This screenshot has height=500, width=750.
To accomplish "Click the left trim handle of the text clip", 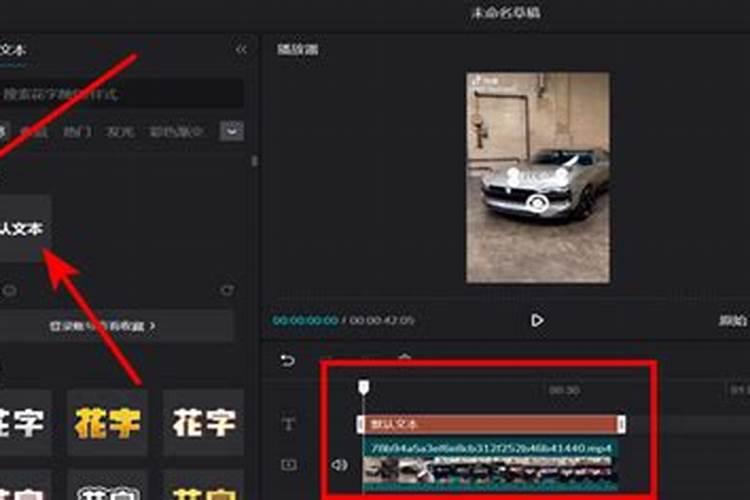I will 361,424.
